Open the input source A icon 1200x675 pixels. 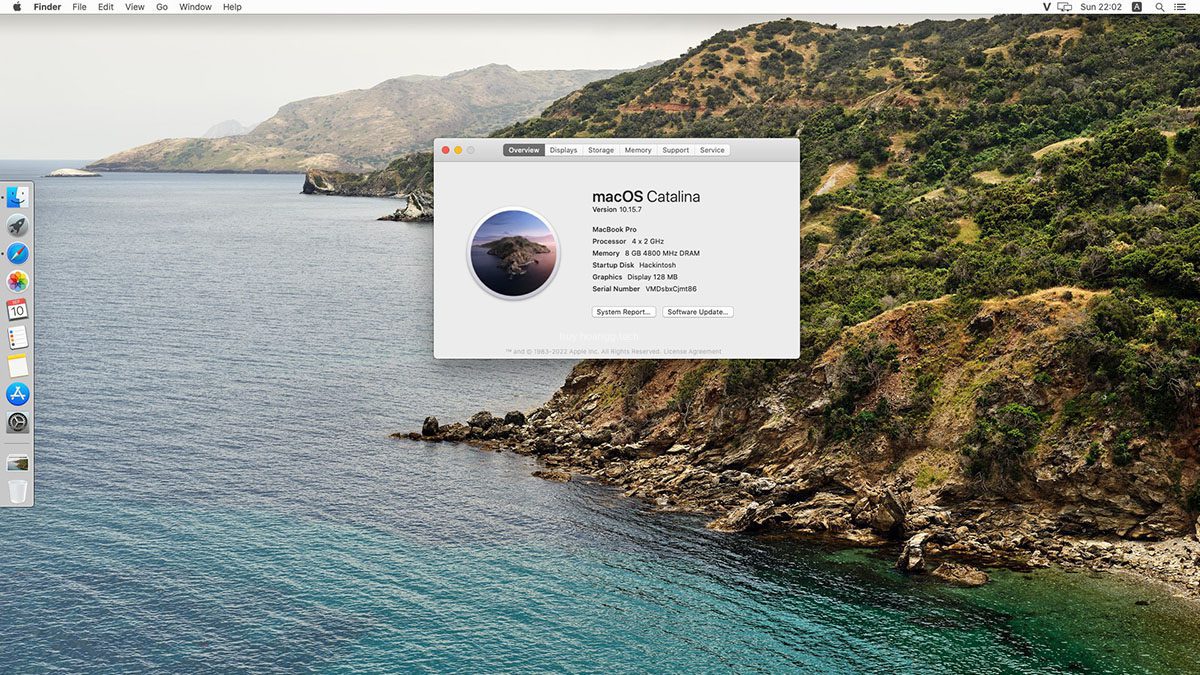coord(1137,7)
